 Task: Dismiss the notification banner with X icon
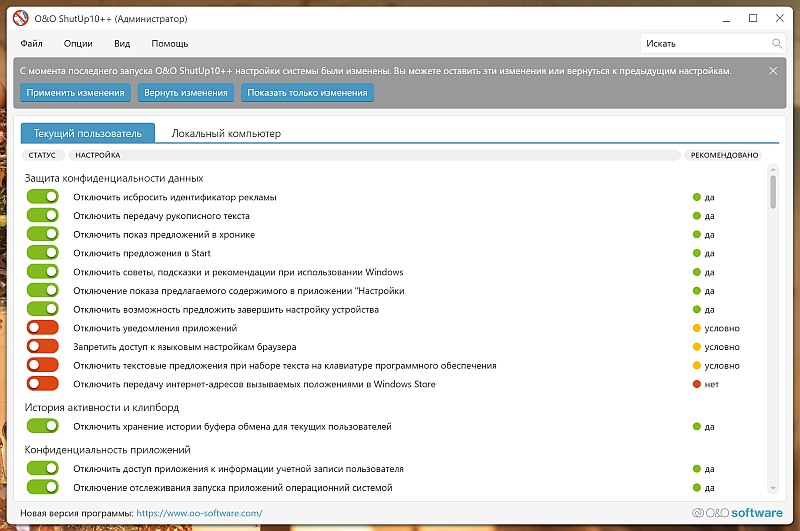coord(773,71)
